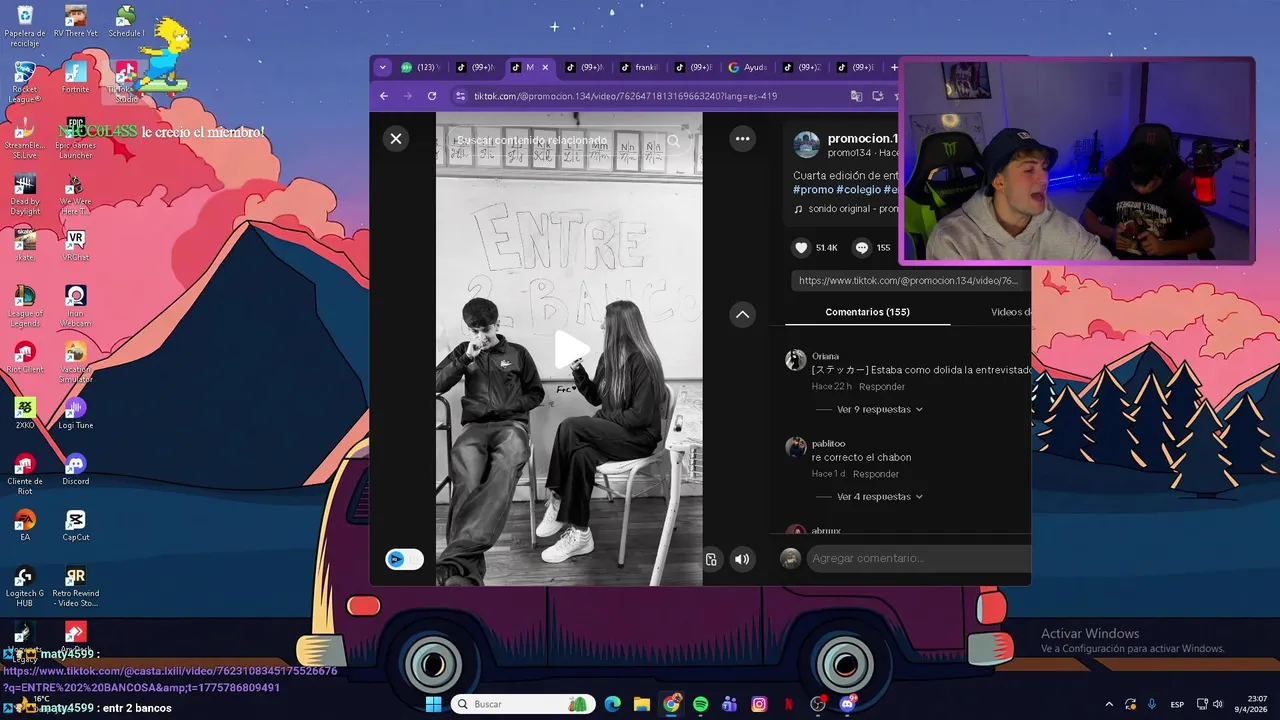Viewport: 1280px width, 720px height.
Task: Toggle the autoplay switch on the video
Action: [404, 559]
